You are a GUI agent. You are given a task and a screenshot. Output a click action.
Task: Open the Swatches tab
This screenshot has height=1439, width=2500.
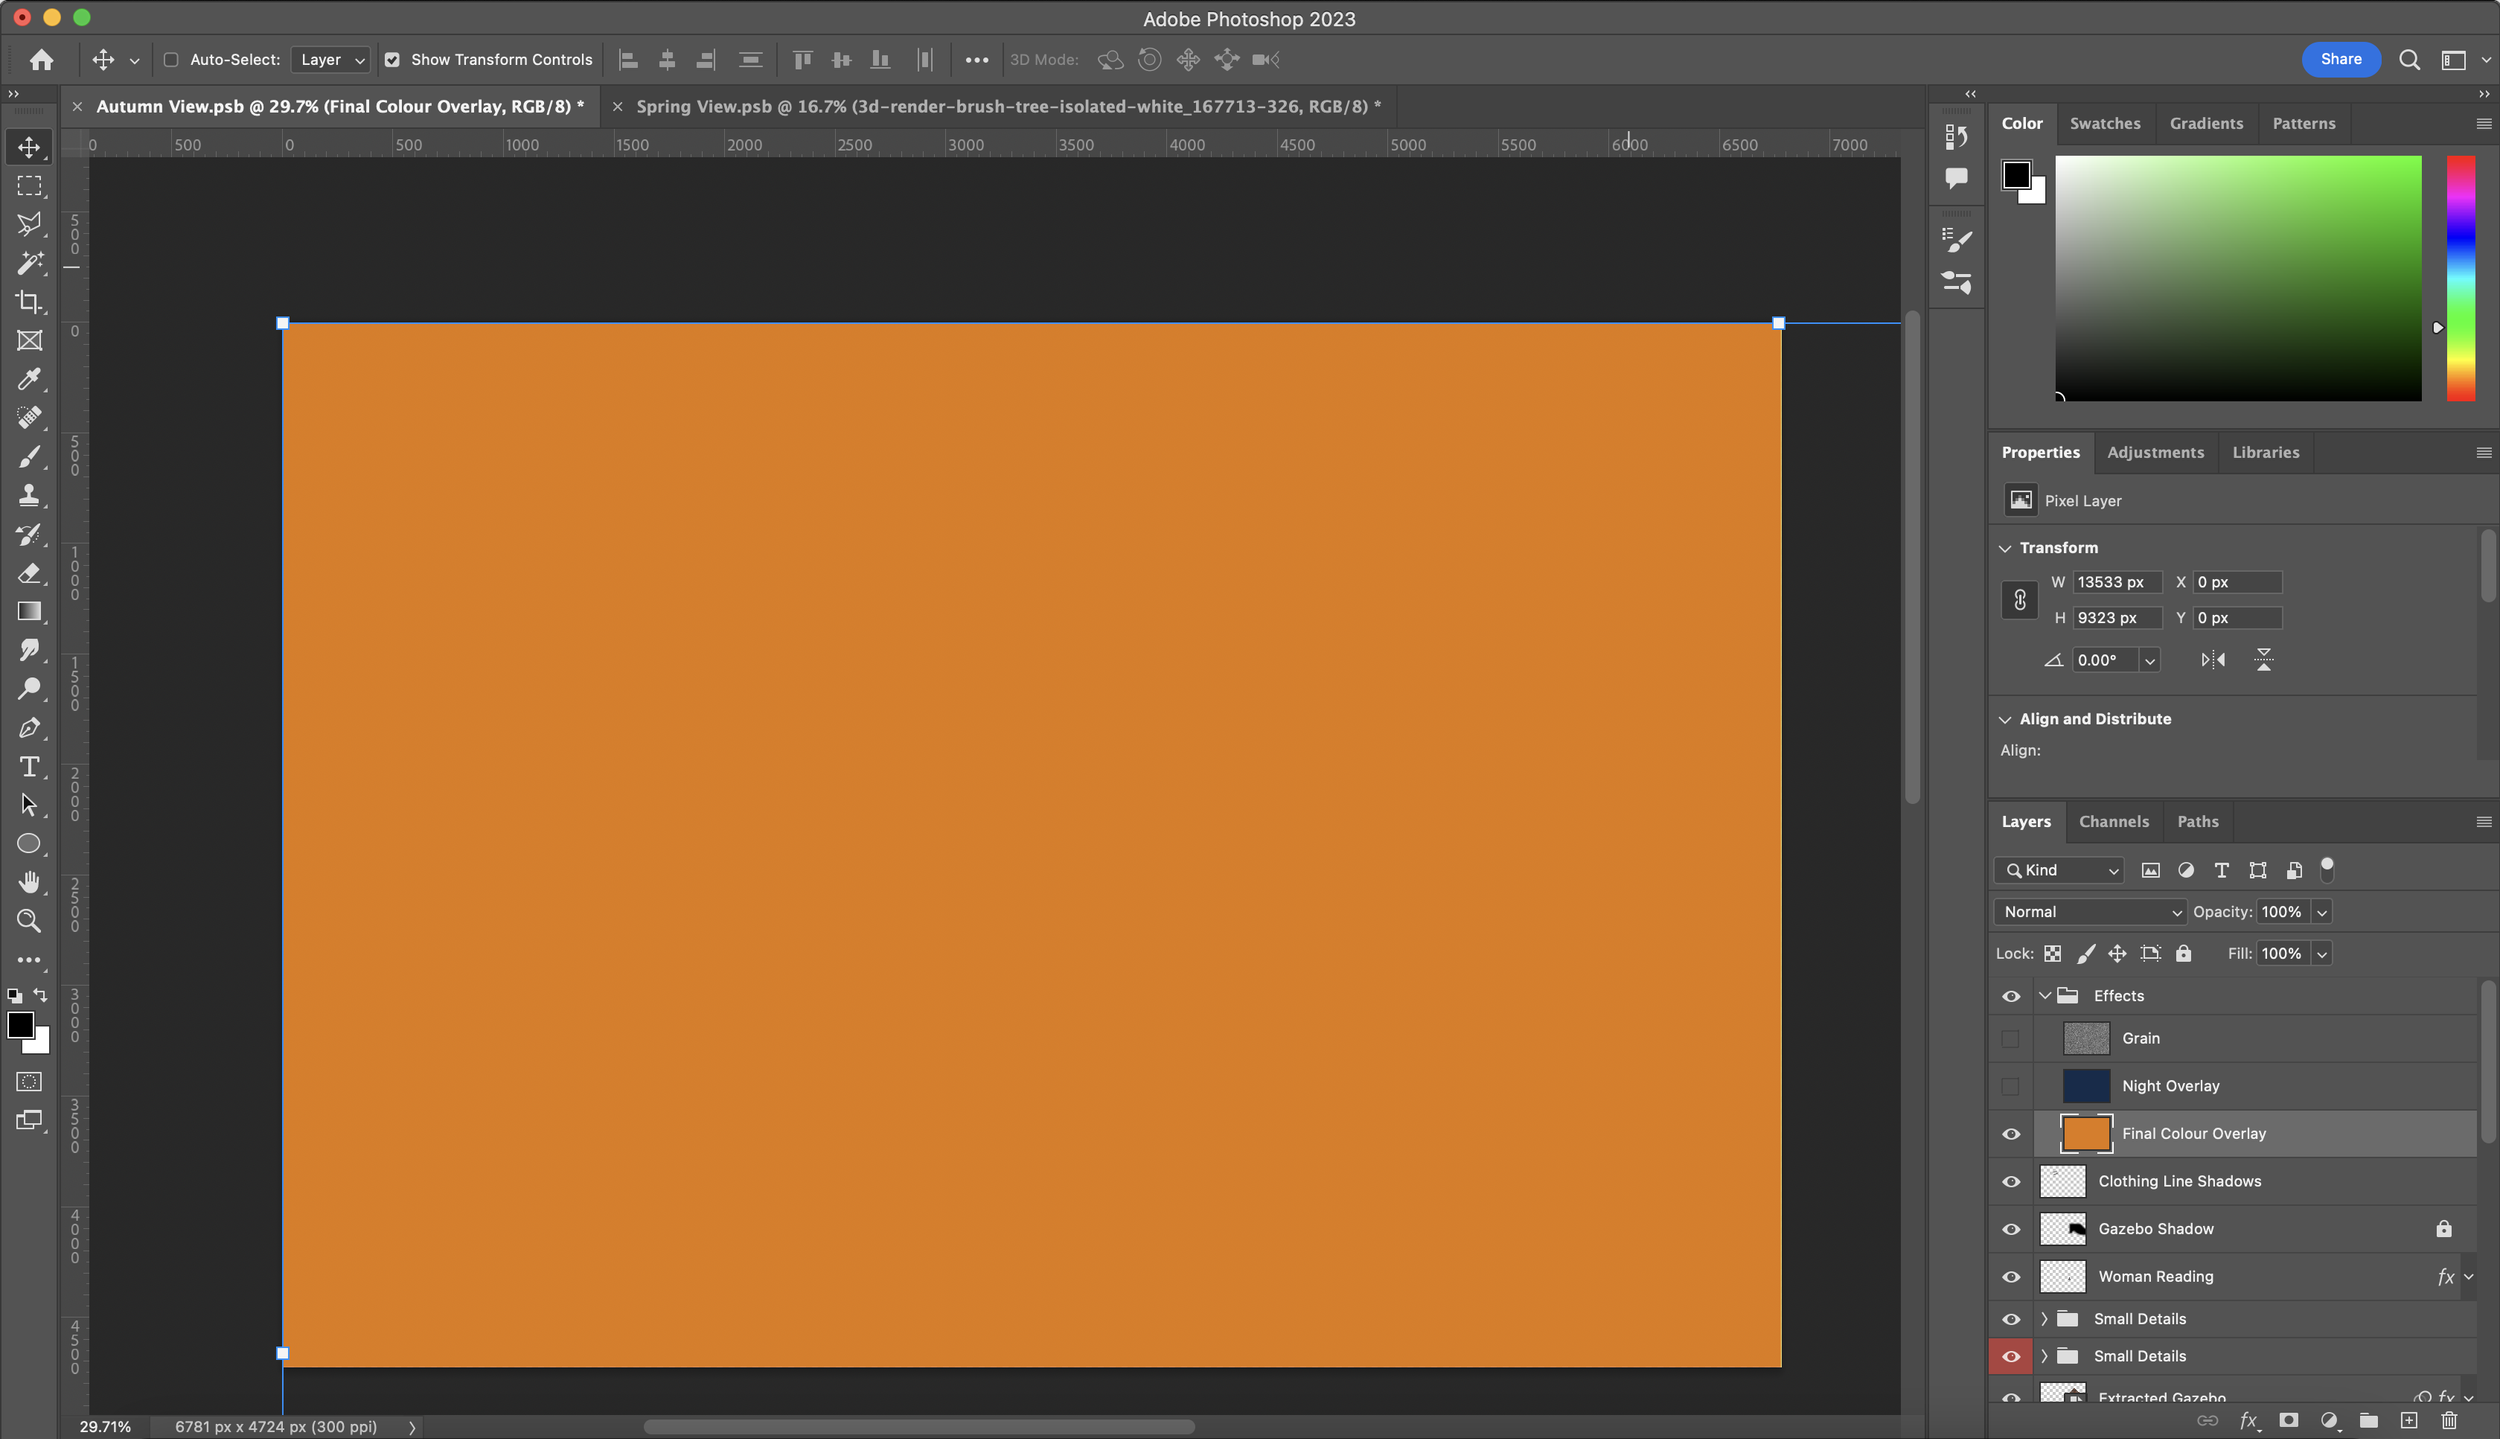point(2104,124)
